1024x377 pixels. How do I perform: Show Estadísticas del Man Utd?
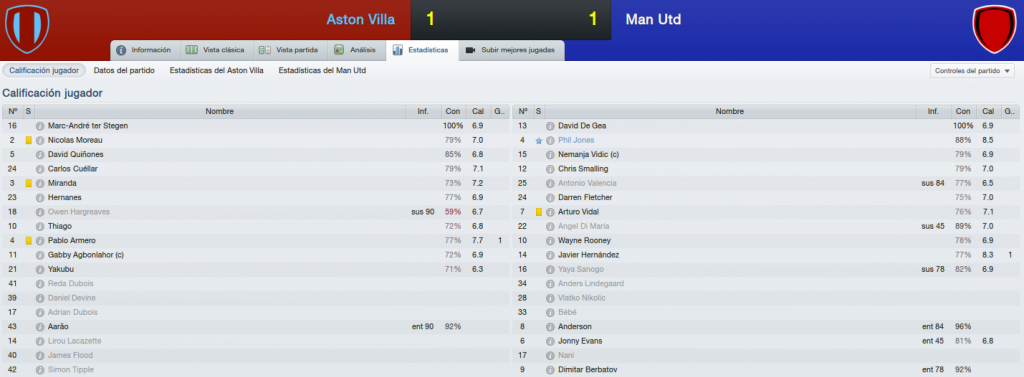(x=322, y=71)
